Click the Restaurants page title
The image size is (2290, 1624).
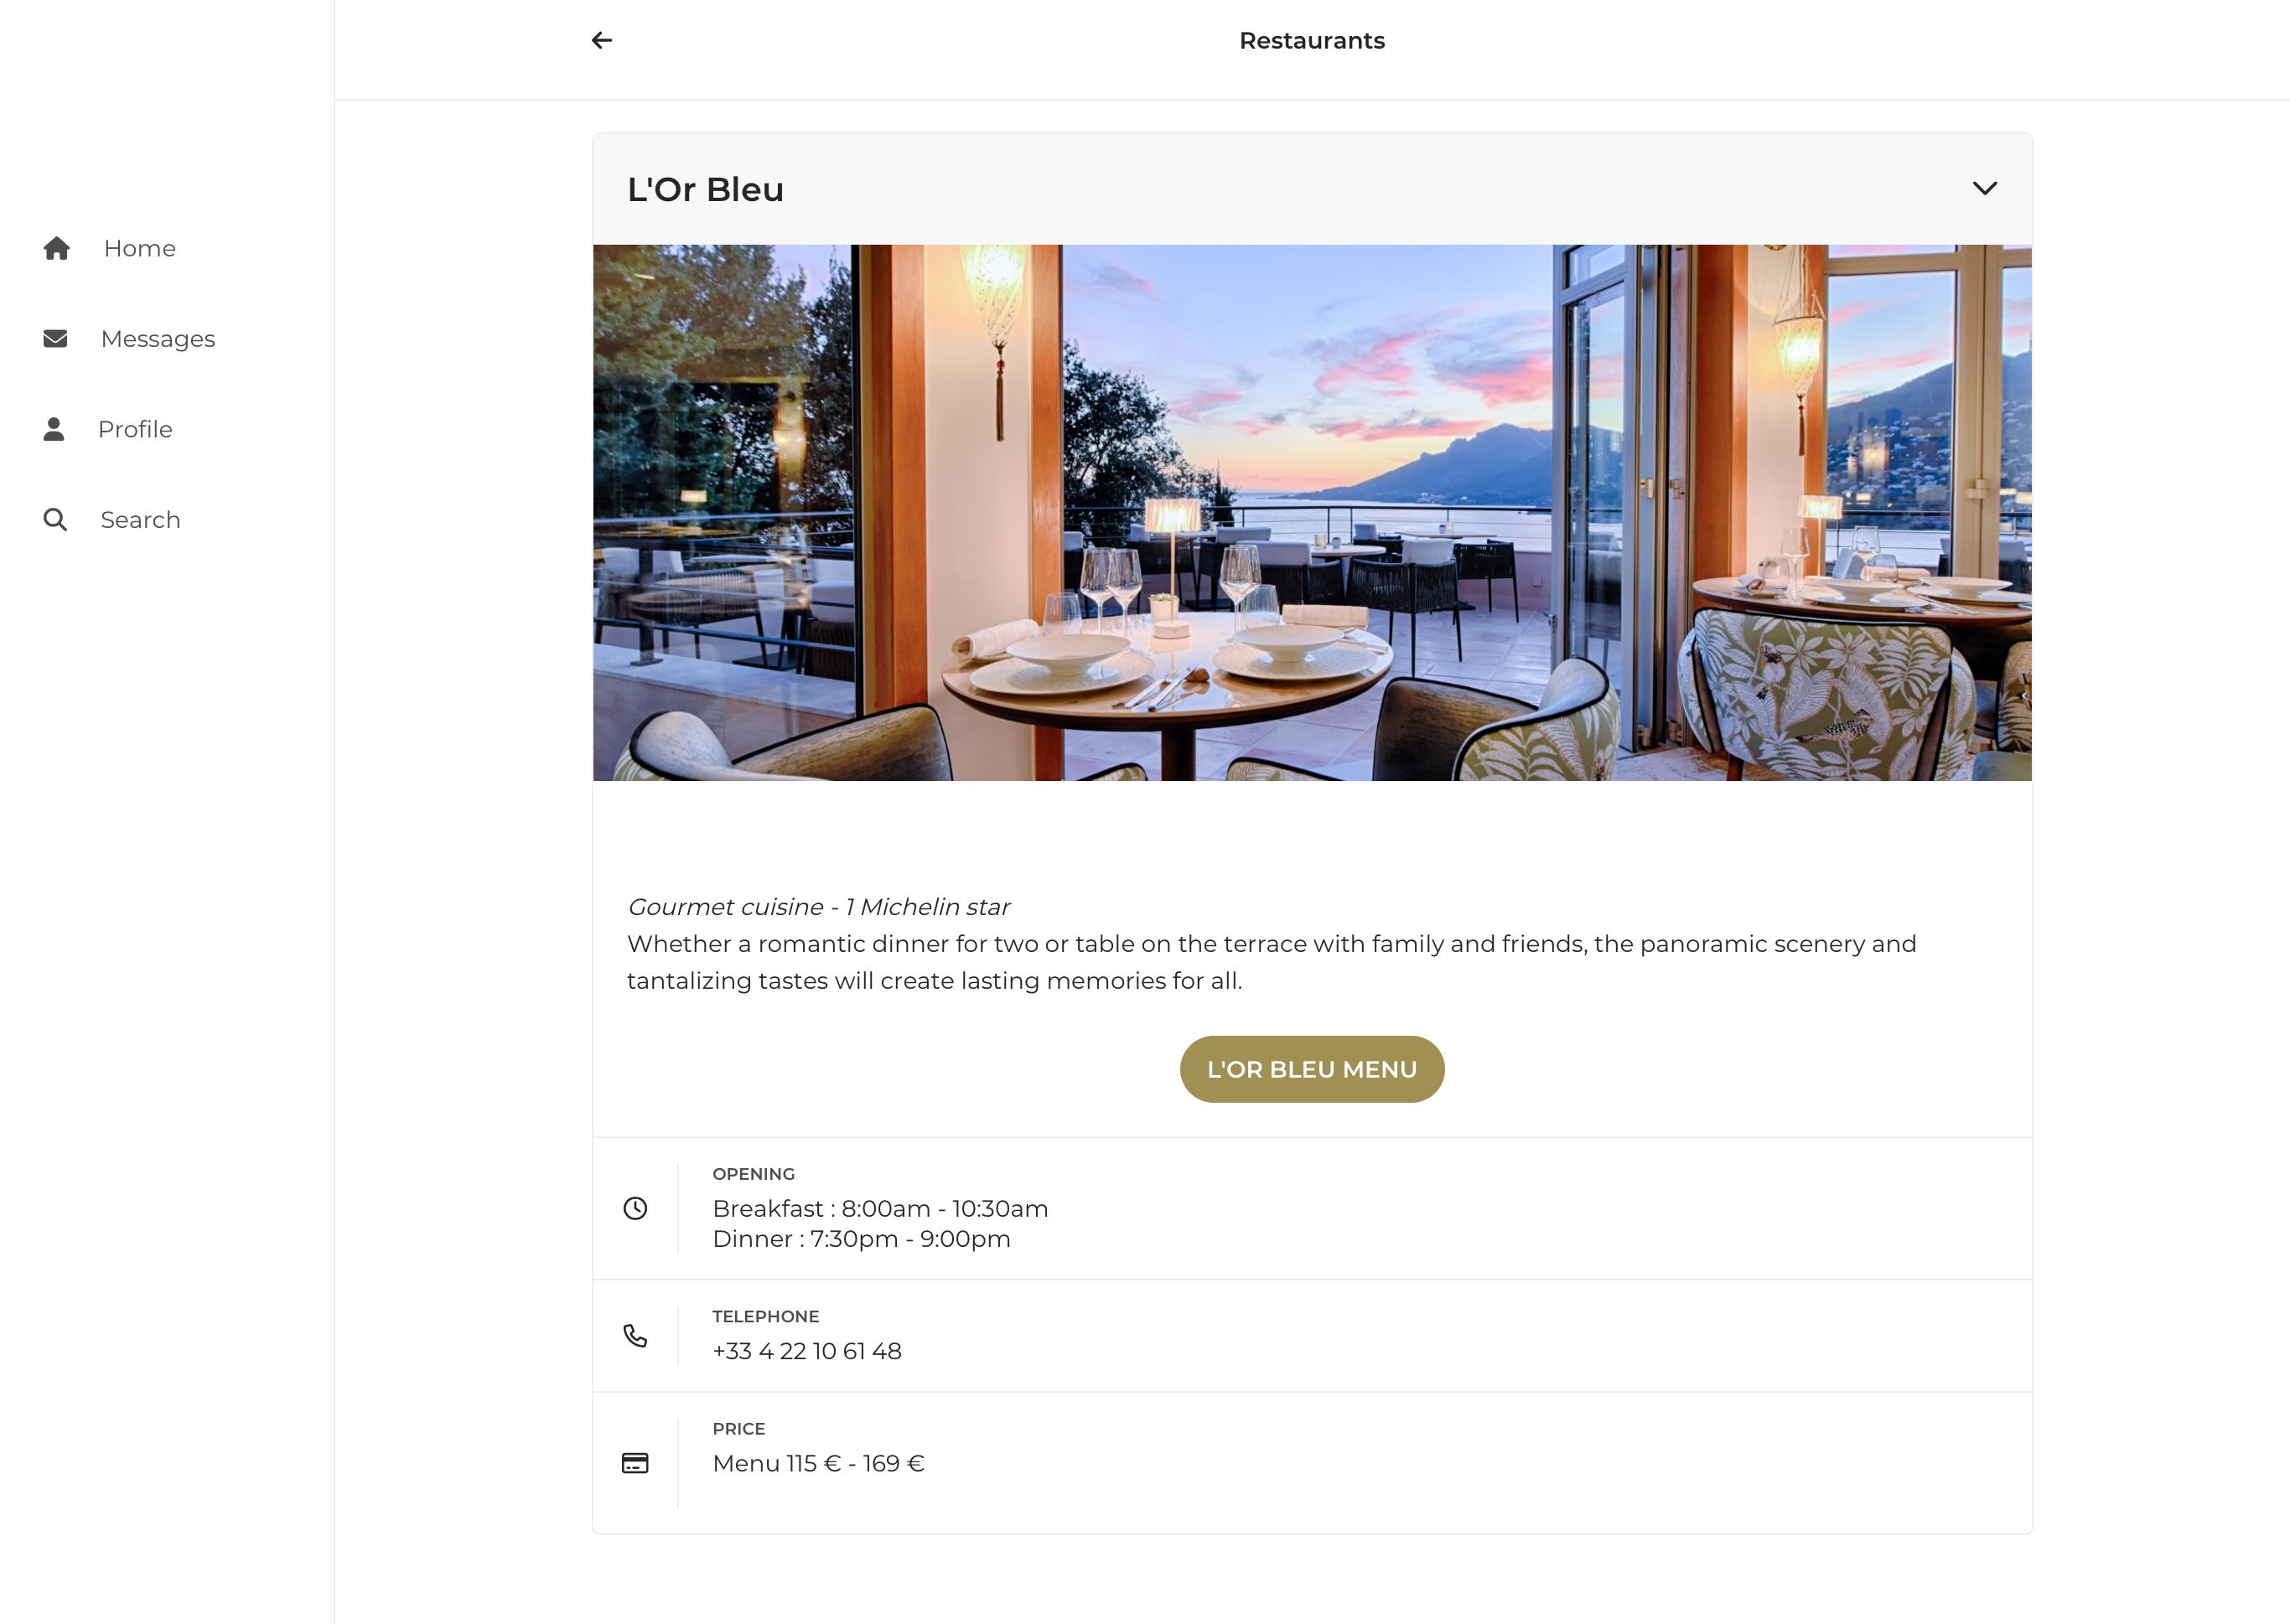tap(1312, 41)
